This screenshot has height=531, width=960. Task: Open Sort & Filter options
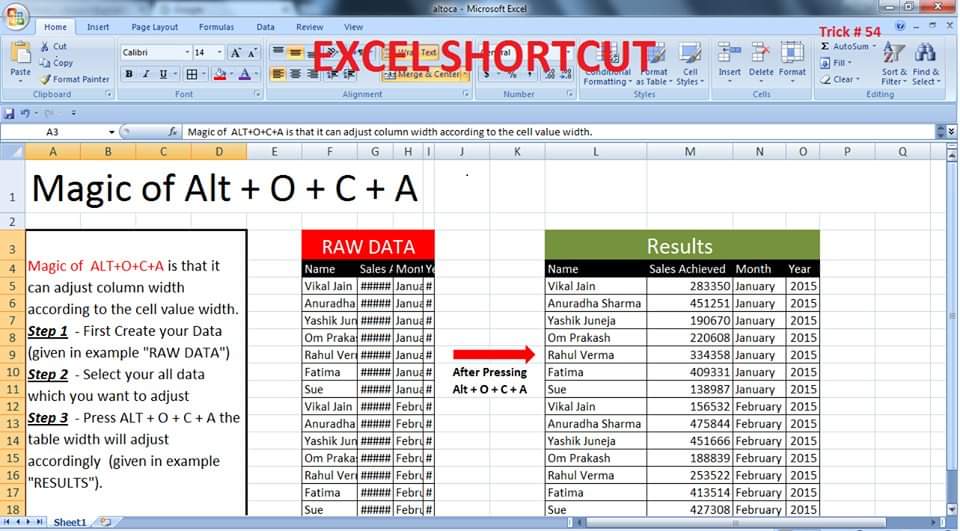[894, 64]
